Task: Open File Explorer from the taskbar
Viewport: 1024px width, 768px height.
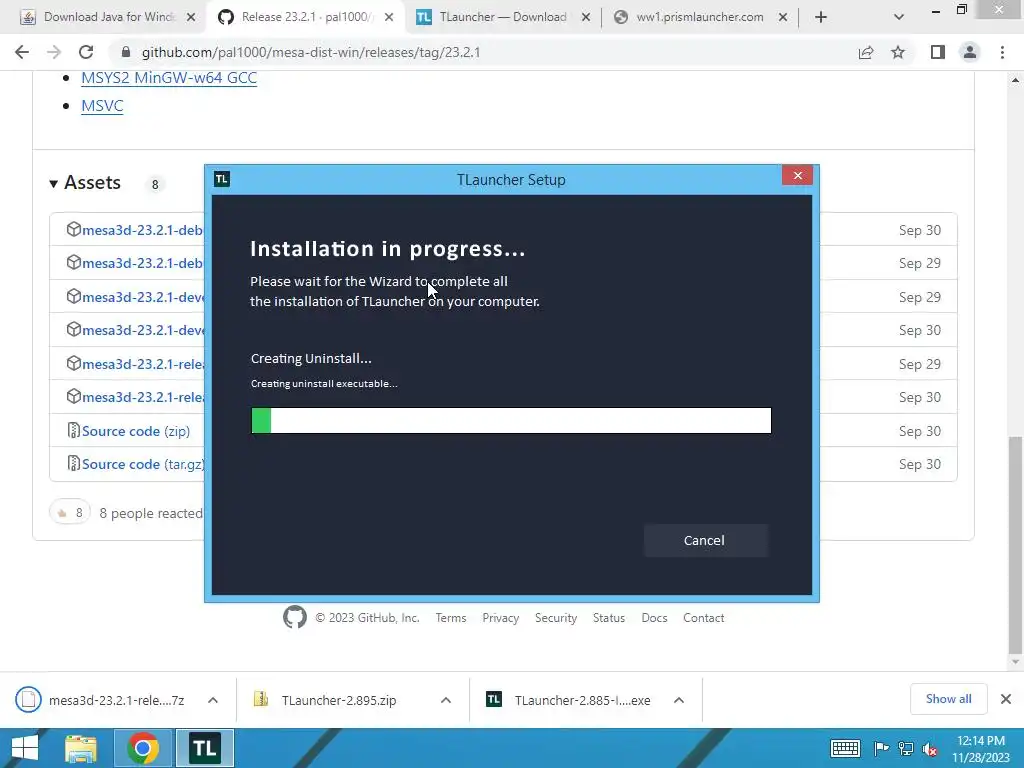Action: pos(81,748)
